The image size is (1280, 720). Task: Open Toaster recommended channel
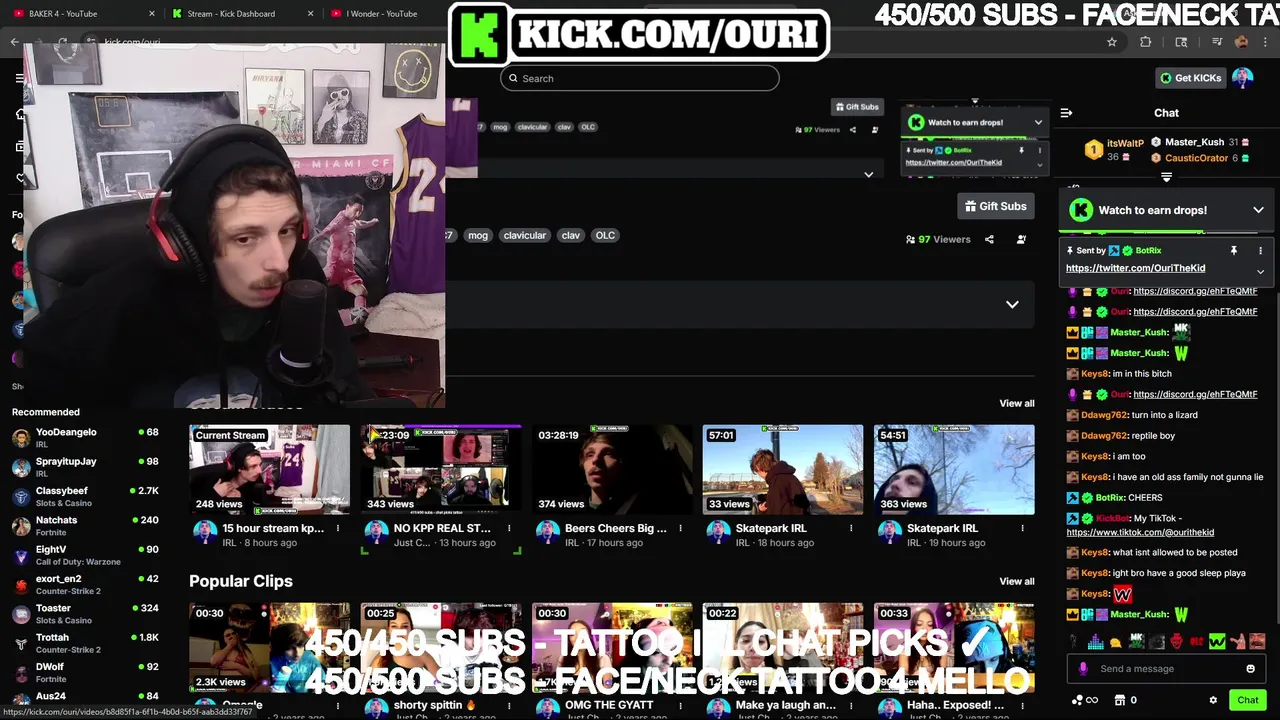85,613
